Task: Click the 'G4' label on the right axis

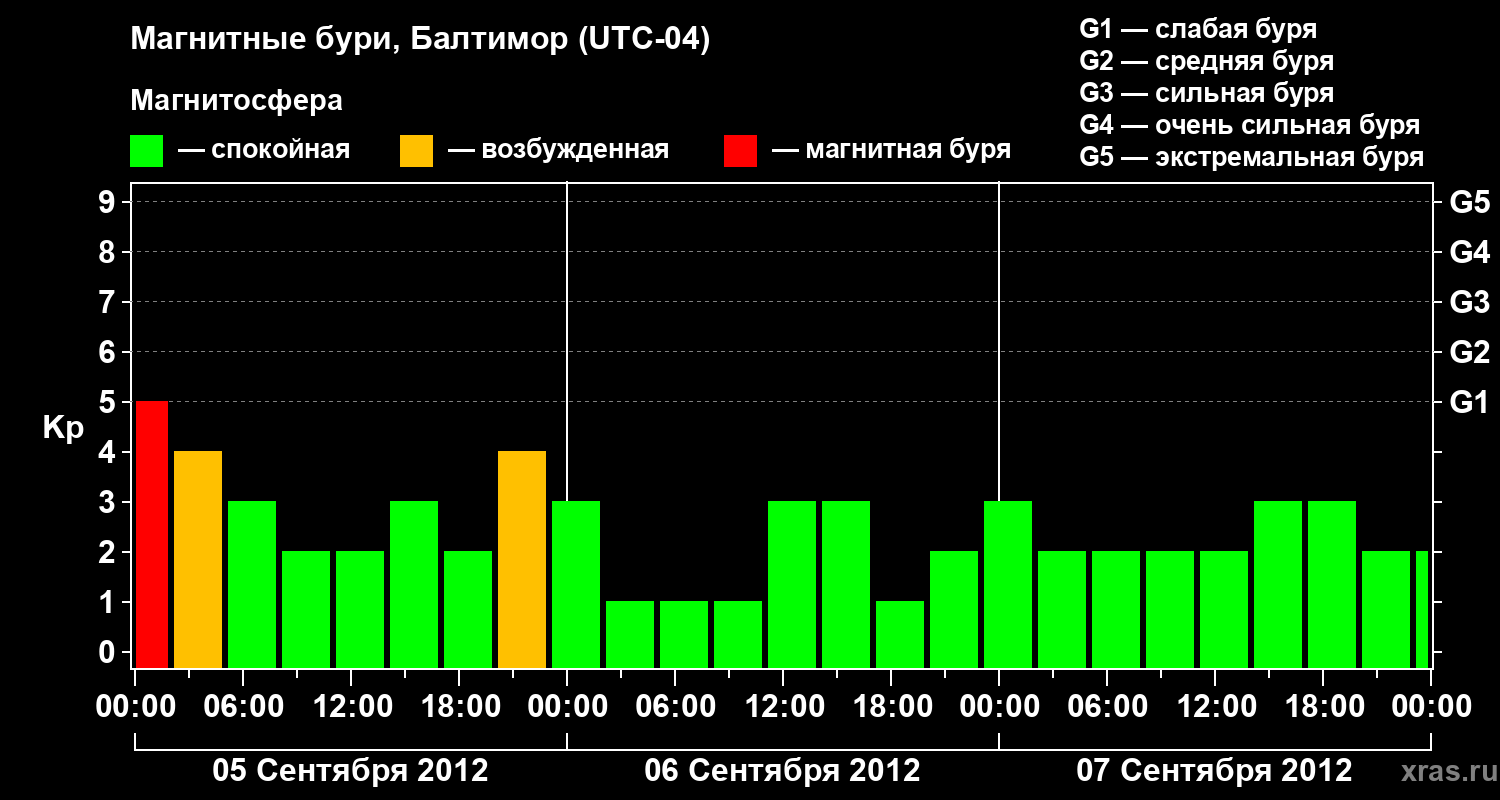Action: tap(1469, 252)
